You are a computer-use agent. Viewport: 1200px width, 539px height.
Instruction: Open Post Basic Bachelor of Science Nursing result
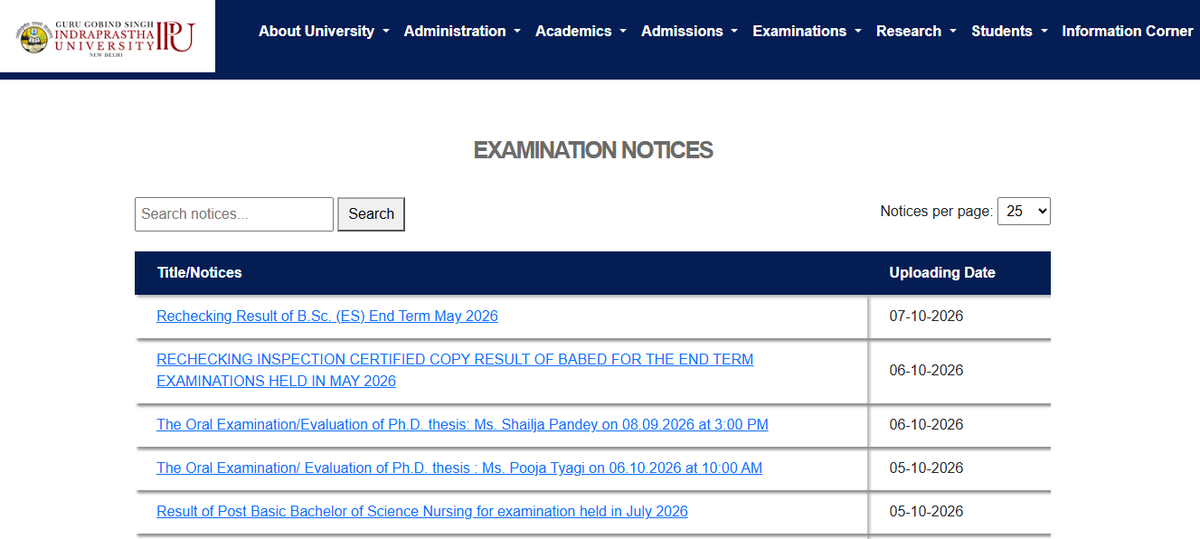(422, 511)
